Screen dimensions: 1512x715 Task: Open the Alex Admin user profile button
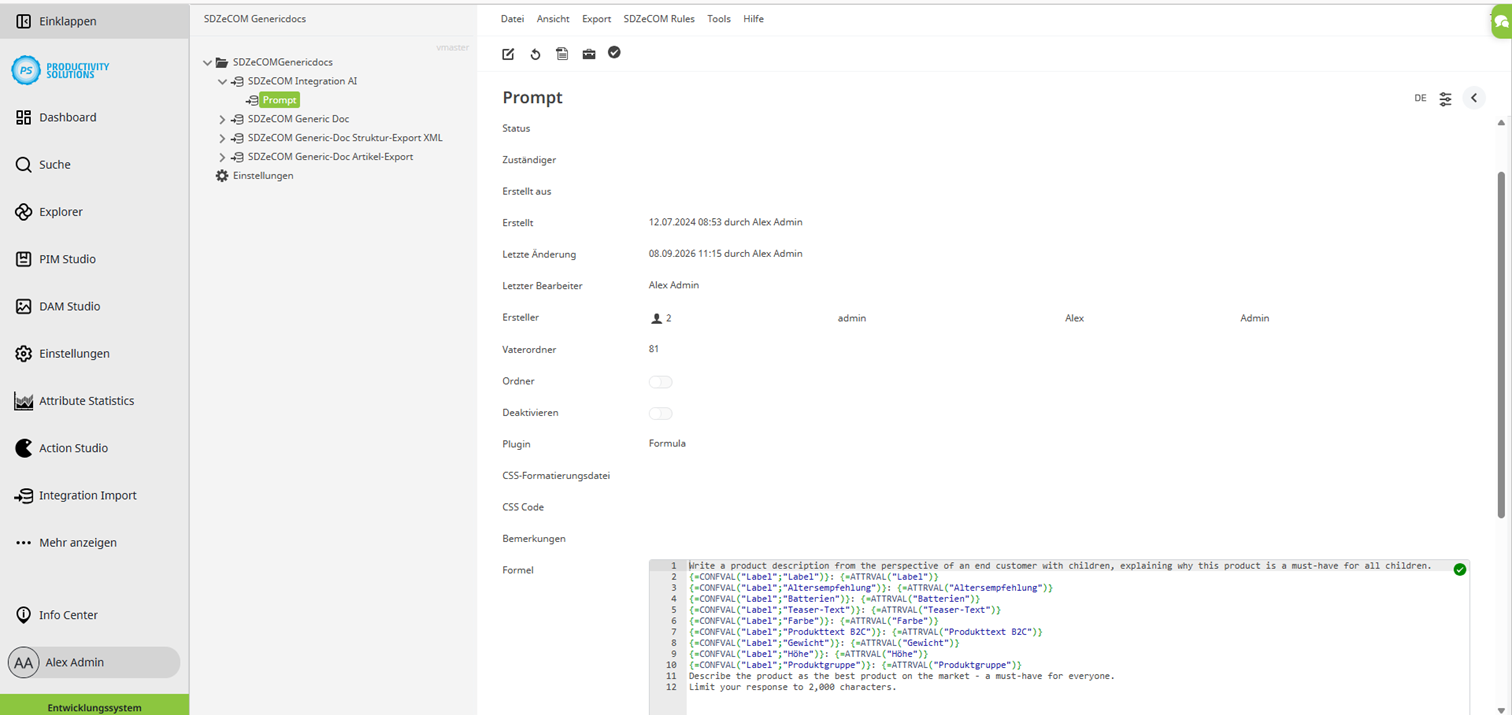pyautogui.click(x=94, y=662)
